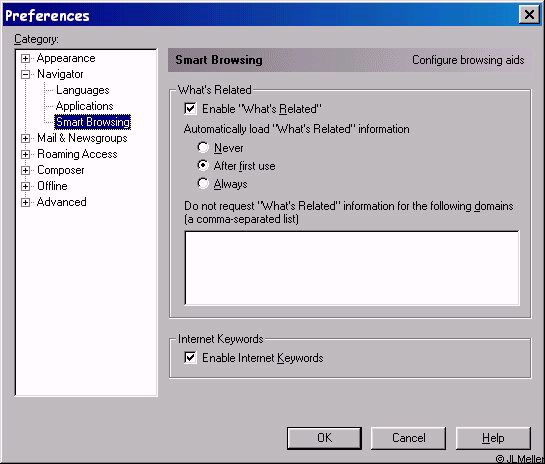Select the After first use option
Viewport: 545px width, 464px height.
pyautogui.click(x=203, y=165)
